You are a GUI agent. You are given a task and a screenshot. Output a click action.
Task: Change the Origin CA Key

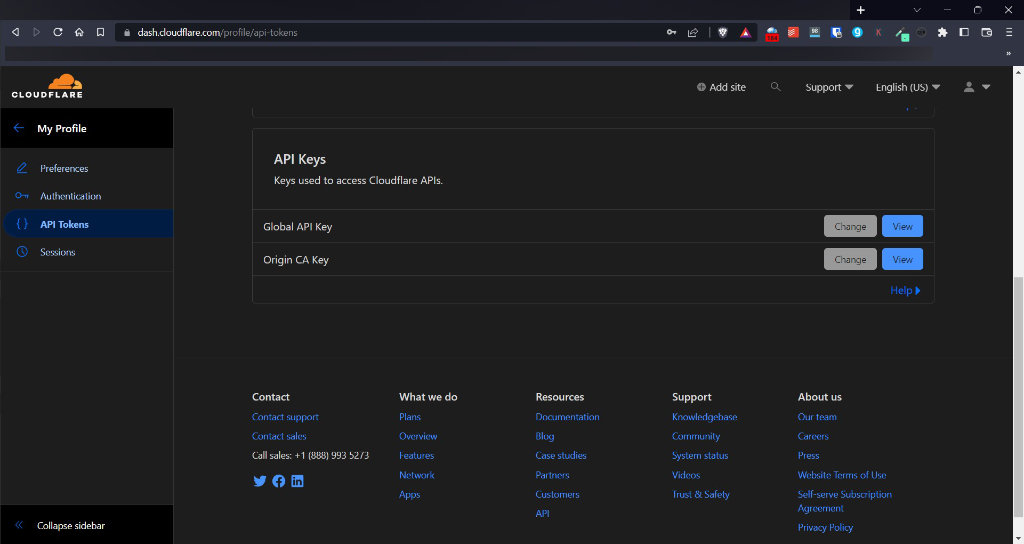pos(850,259)
